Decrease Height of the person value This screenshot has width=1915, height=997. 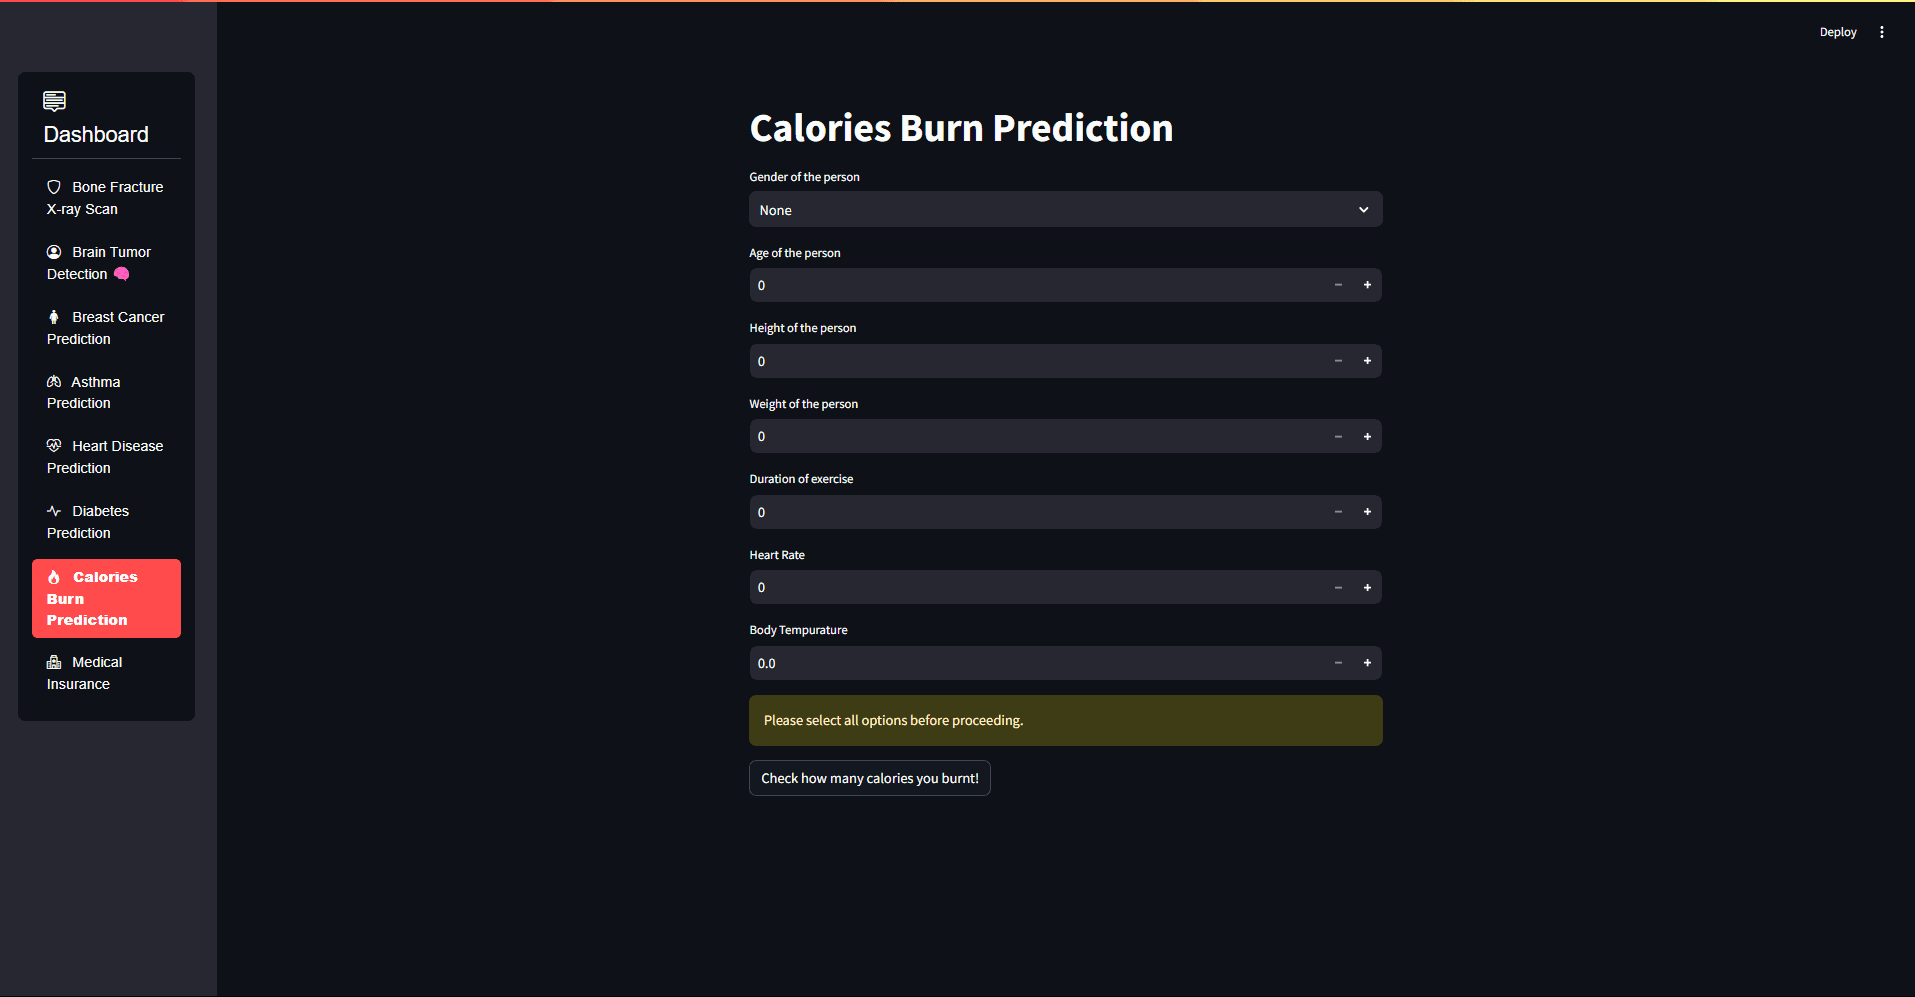click(1338, 361)
